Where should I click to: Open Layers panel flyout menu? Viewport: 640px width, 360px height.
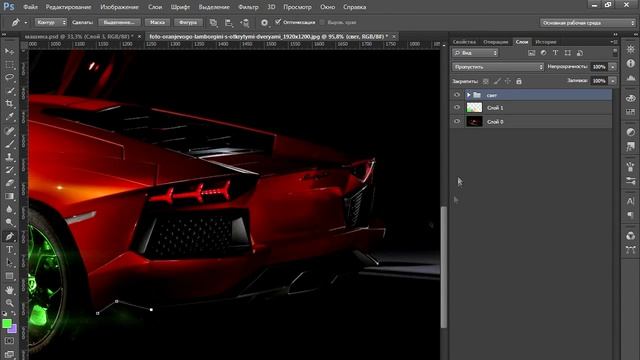[x=613, y=42]
